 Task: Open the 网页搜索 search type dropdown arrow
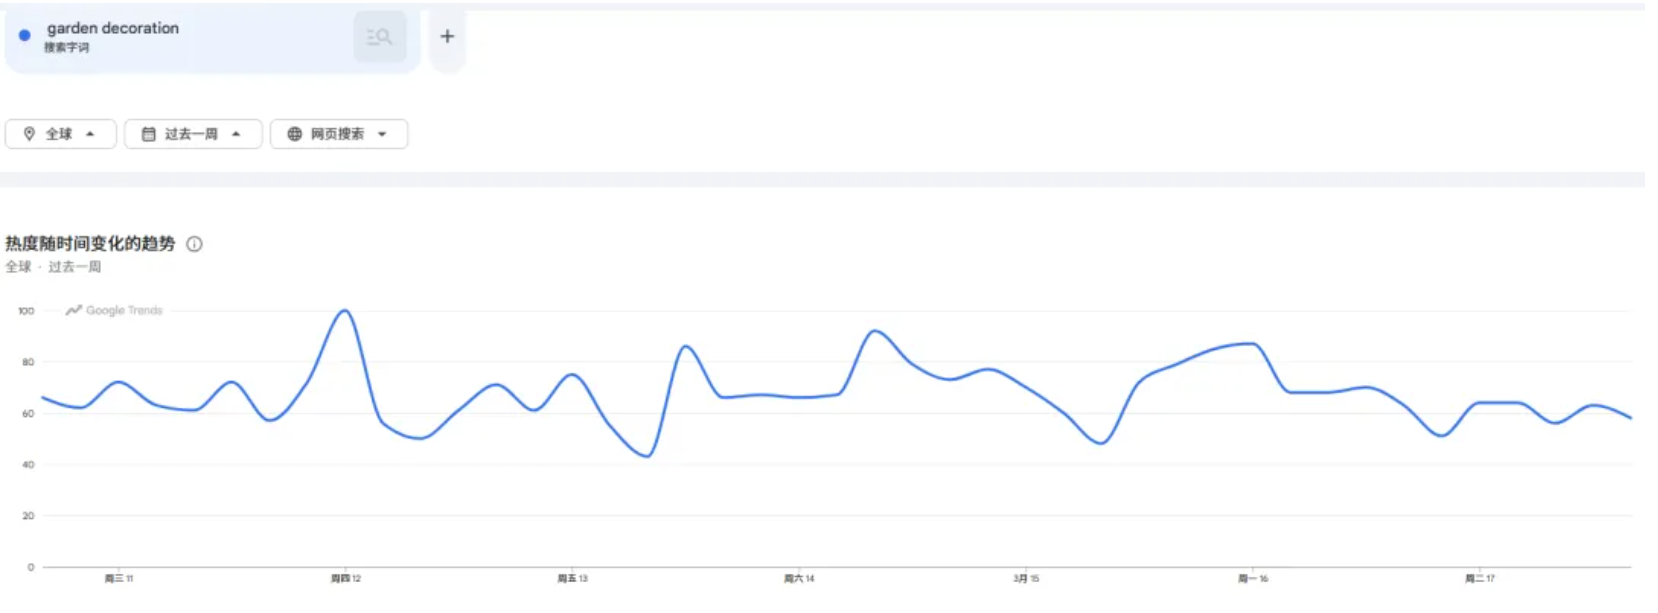pyautogui.click(x=382, y=134)
